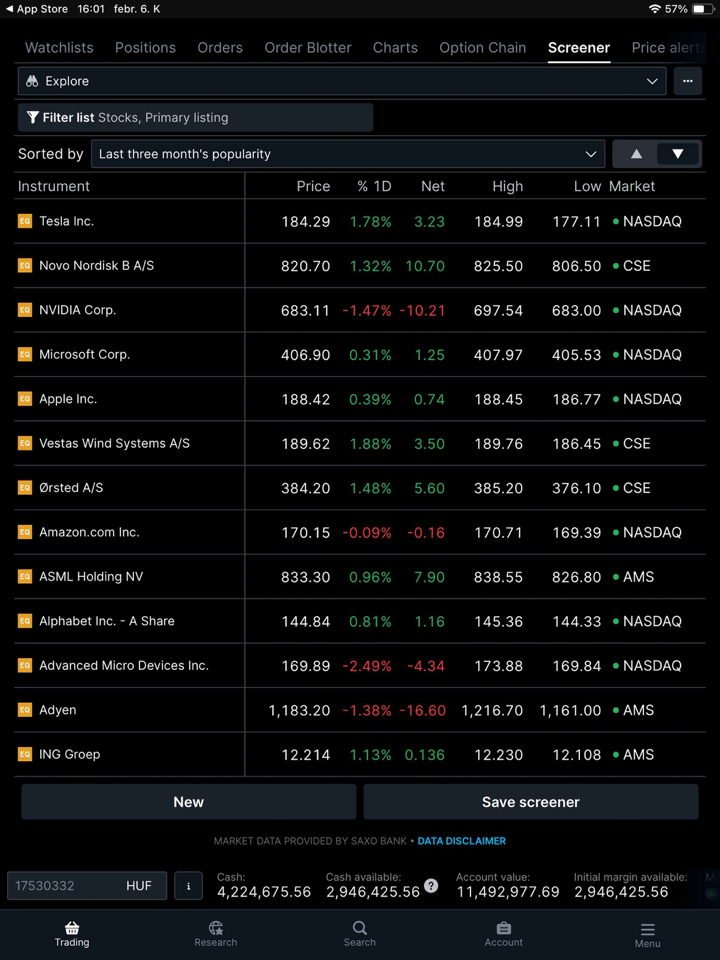Switch to the Option Chain tab
Viewport: 720px width, 960px height.
point(482,48)
